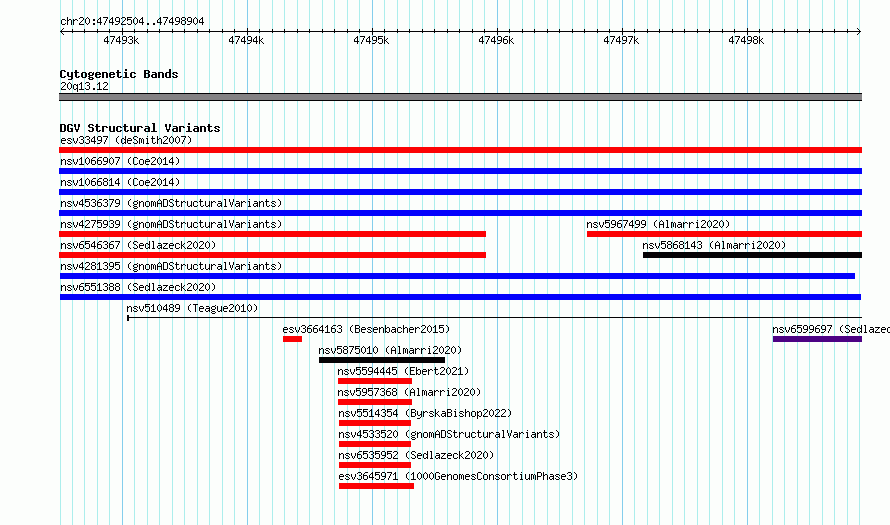This screenshot has height=525, width=890.
Task: Select the red esv33497 variant bar
Action: click(x=460, y=150)
